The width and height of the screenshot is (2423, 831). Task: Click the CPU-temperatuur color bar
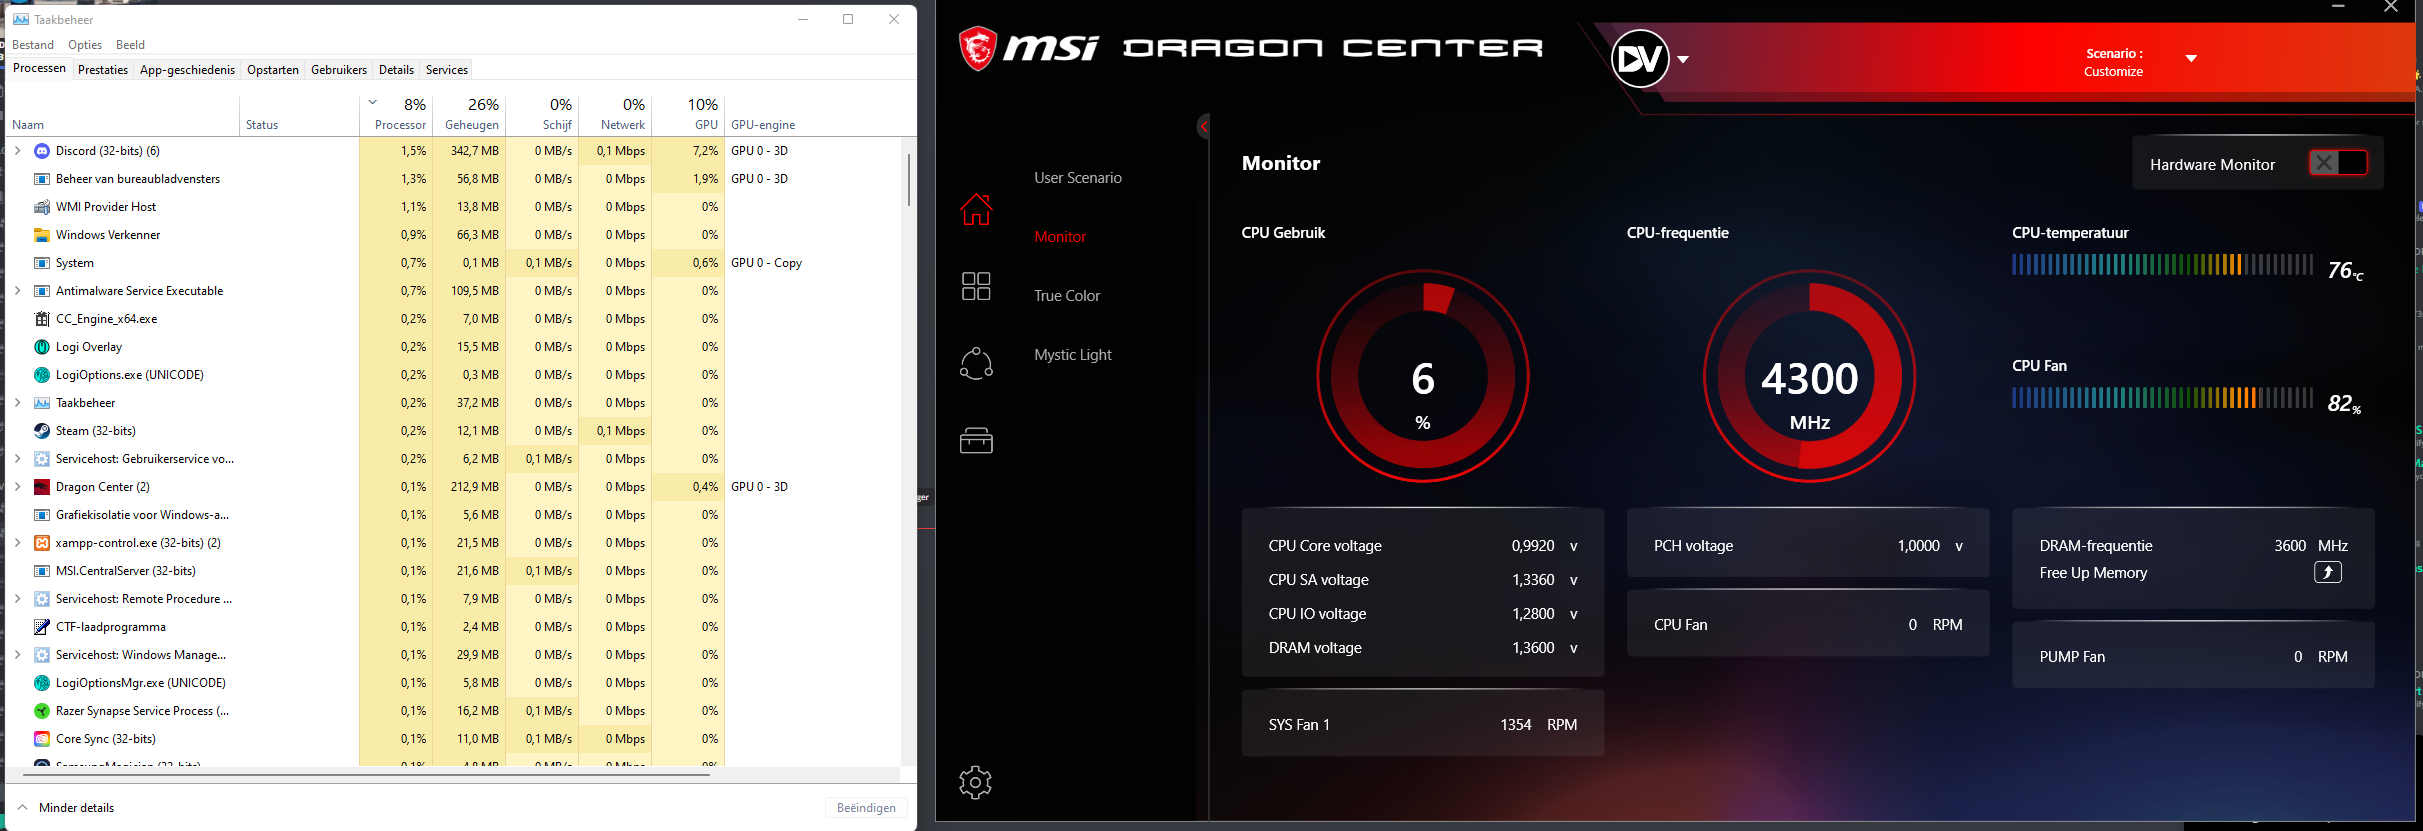pos(2161,265)
